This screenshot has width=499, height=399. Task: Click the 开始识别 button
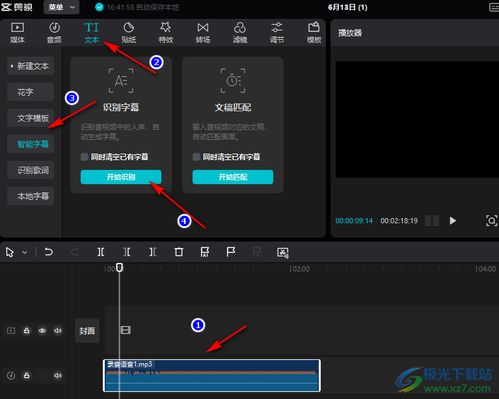[x=121, y=177]
